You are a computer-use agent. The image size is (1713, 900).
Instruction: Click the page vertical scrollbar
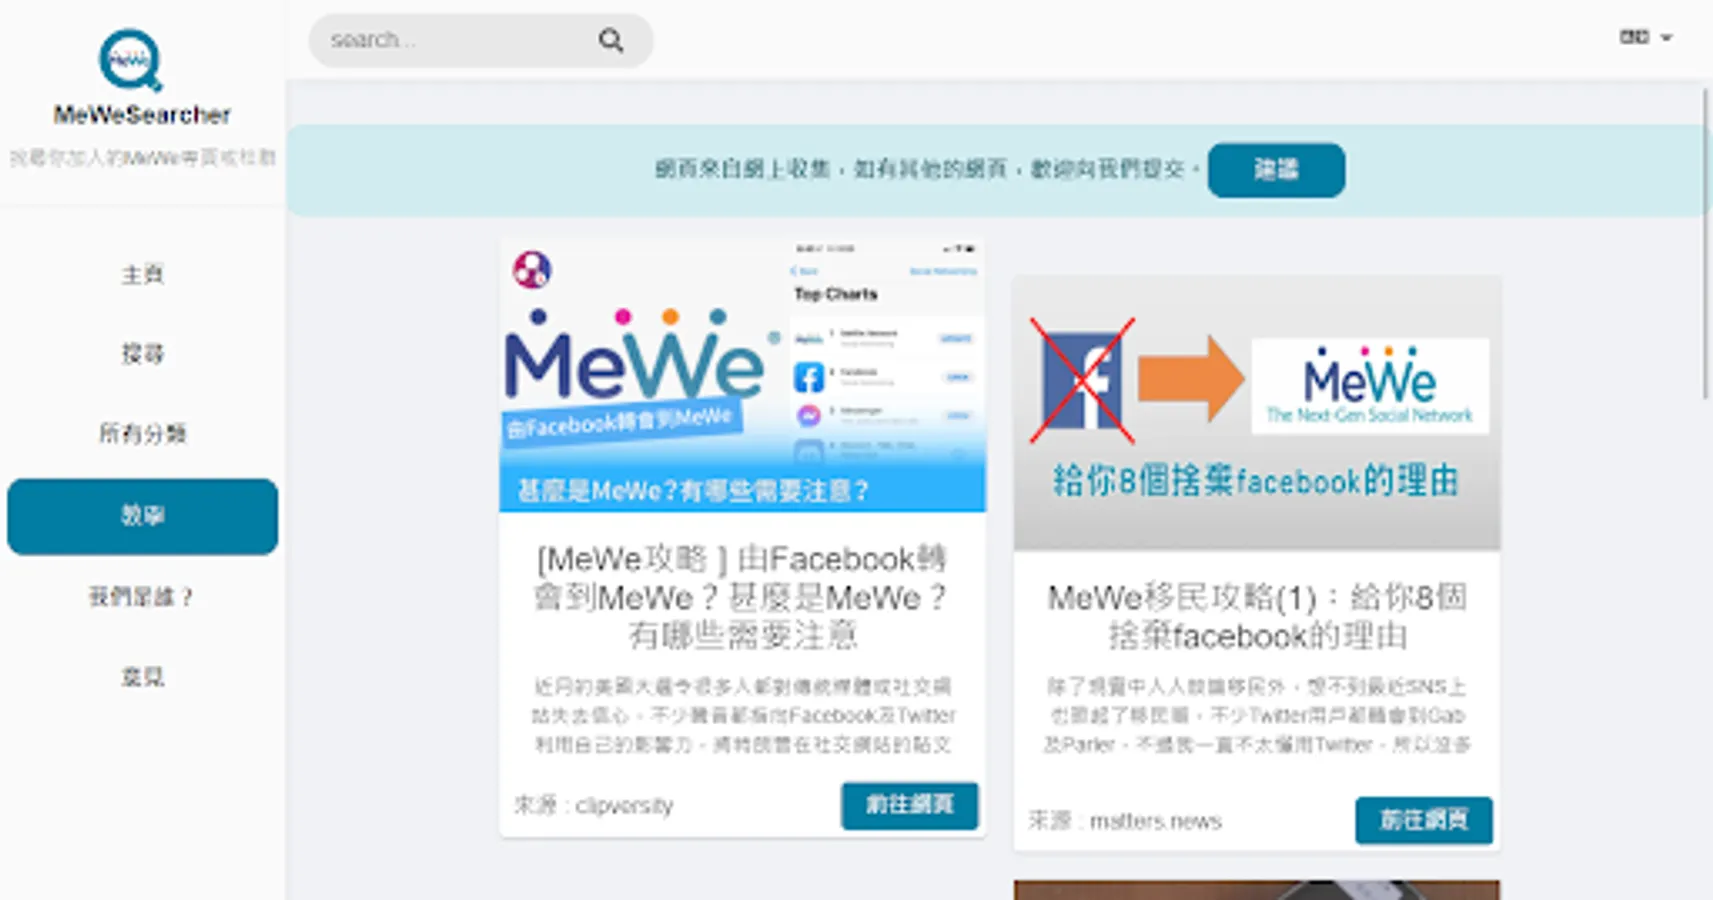tap(1706, 243)
